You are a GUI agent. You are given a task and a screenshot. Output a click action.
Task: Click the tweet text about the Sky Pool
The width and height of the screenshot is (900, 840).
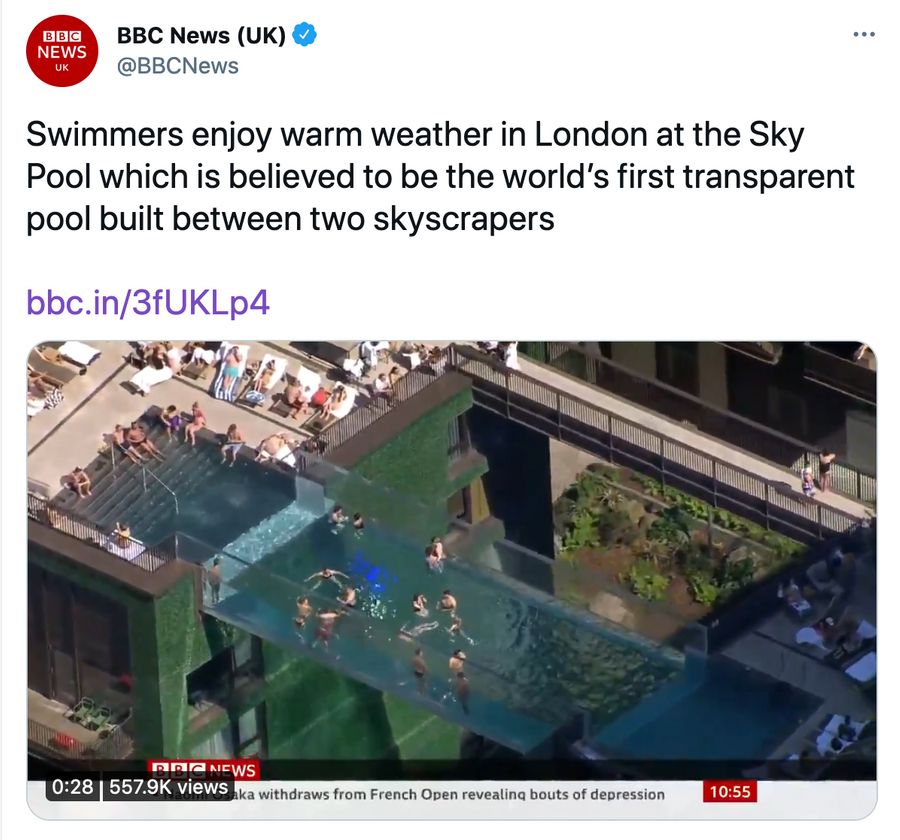(x=440, y=176)
